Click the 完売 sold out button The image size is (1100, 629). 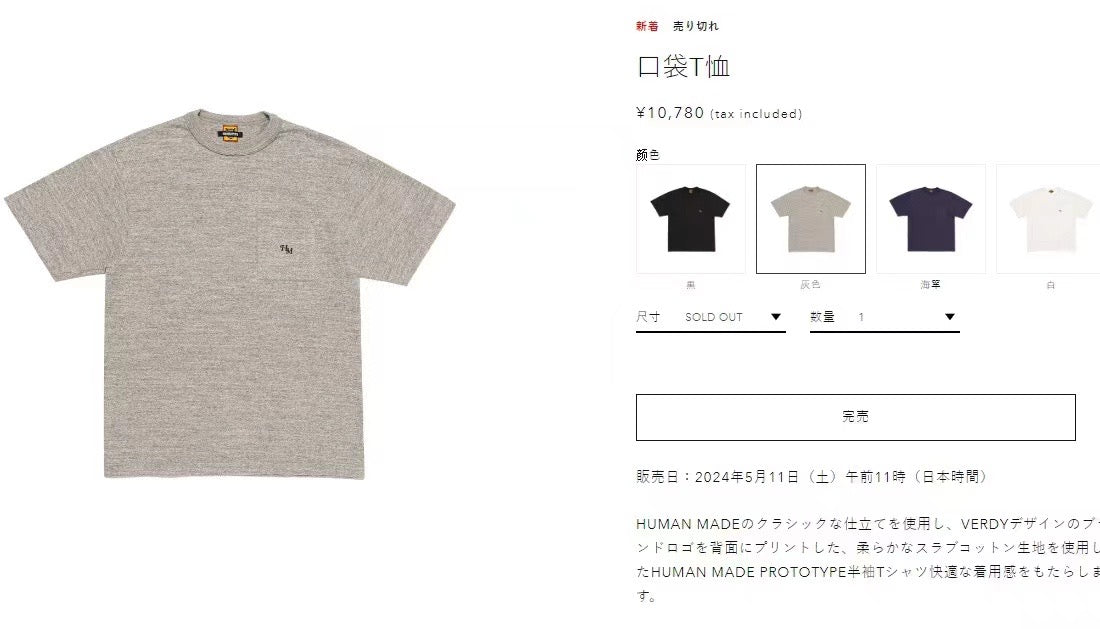point(855,417)
